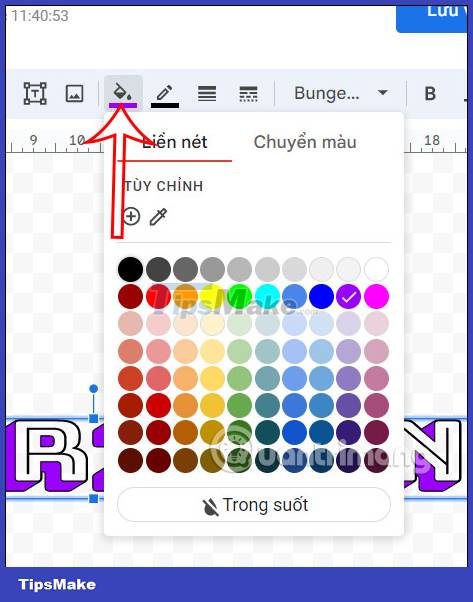This screenshot has width=473, height=602.
Task: Pick a color with the eyedropper icon
Action: click(159, 217)
